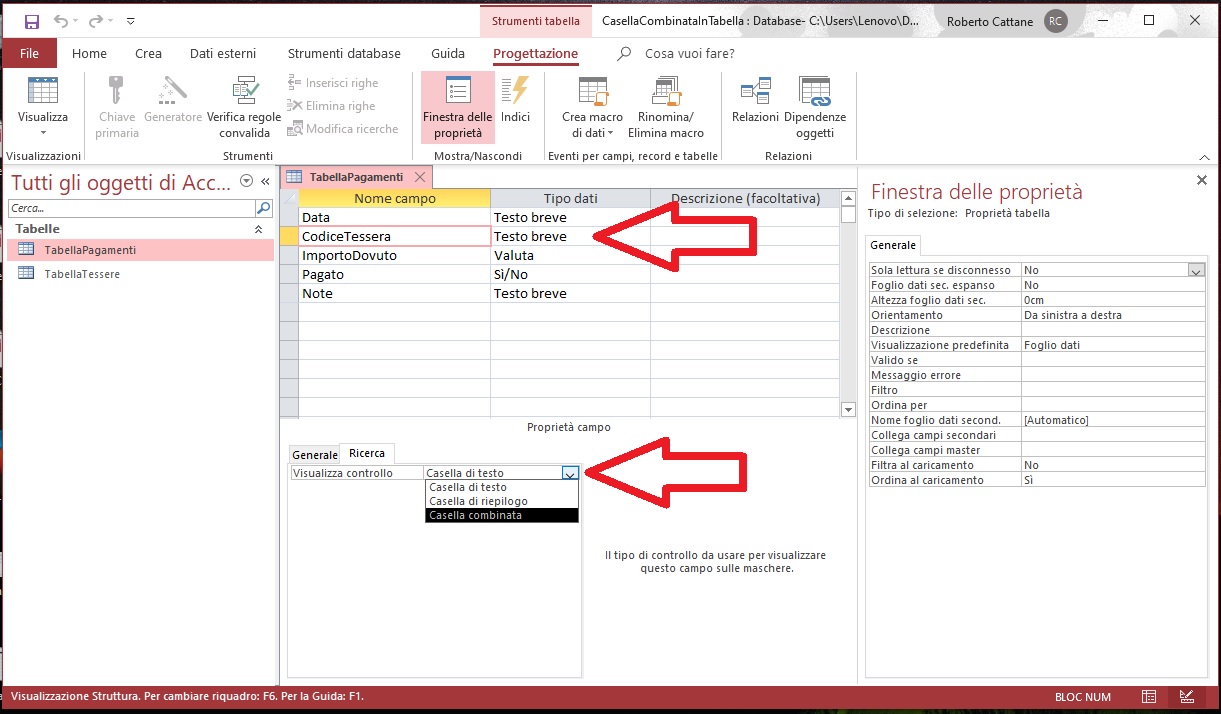Open Sola lettura se disconnesso dropdown
The image size is (1221, 714).
1195,270
